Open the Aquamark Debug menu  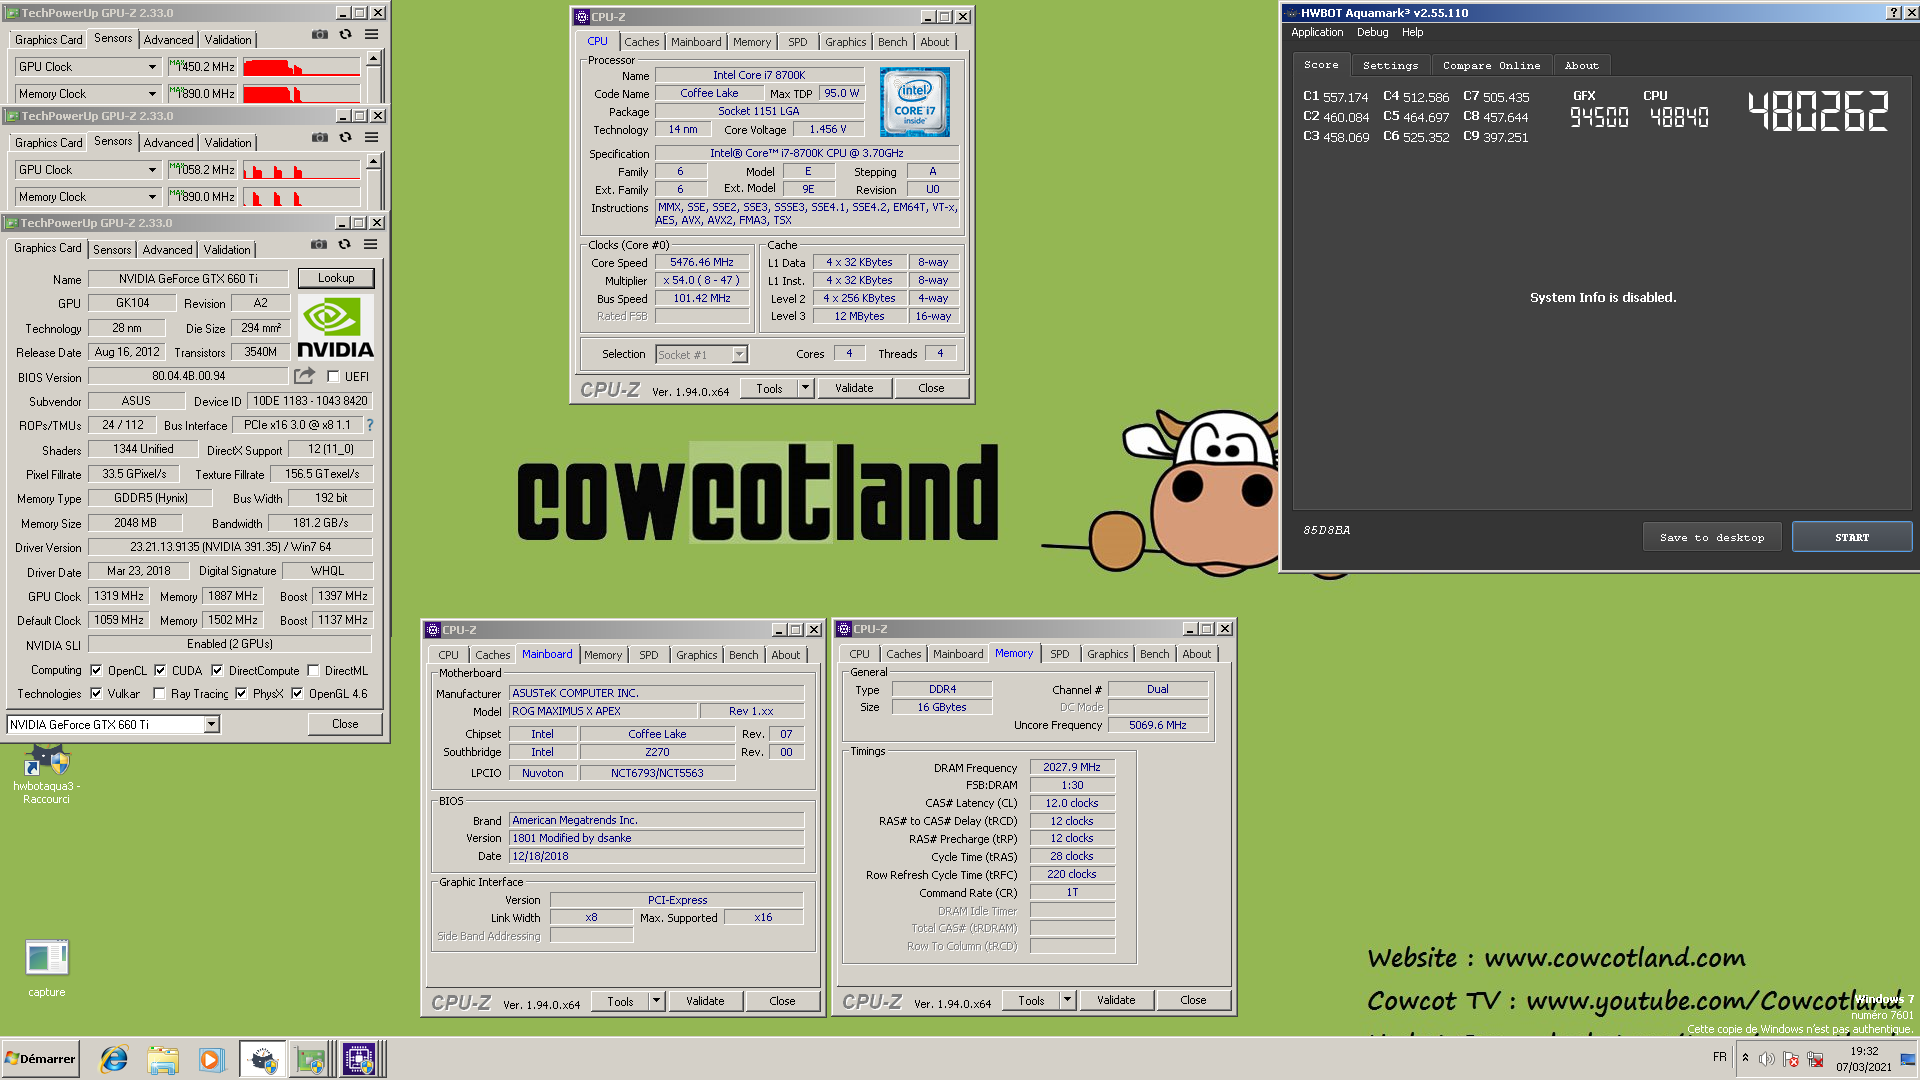1372,32
